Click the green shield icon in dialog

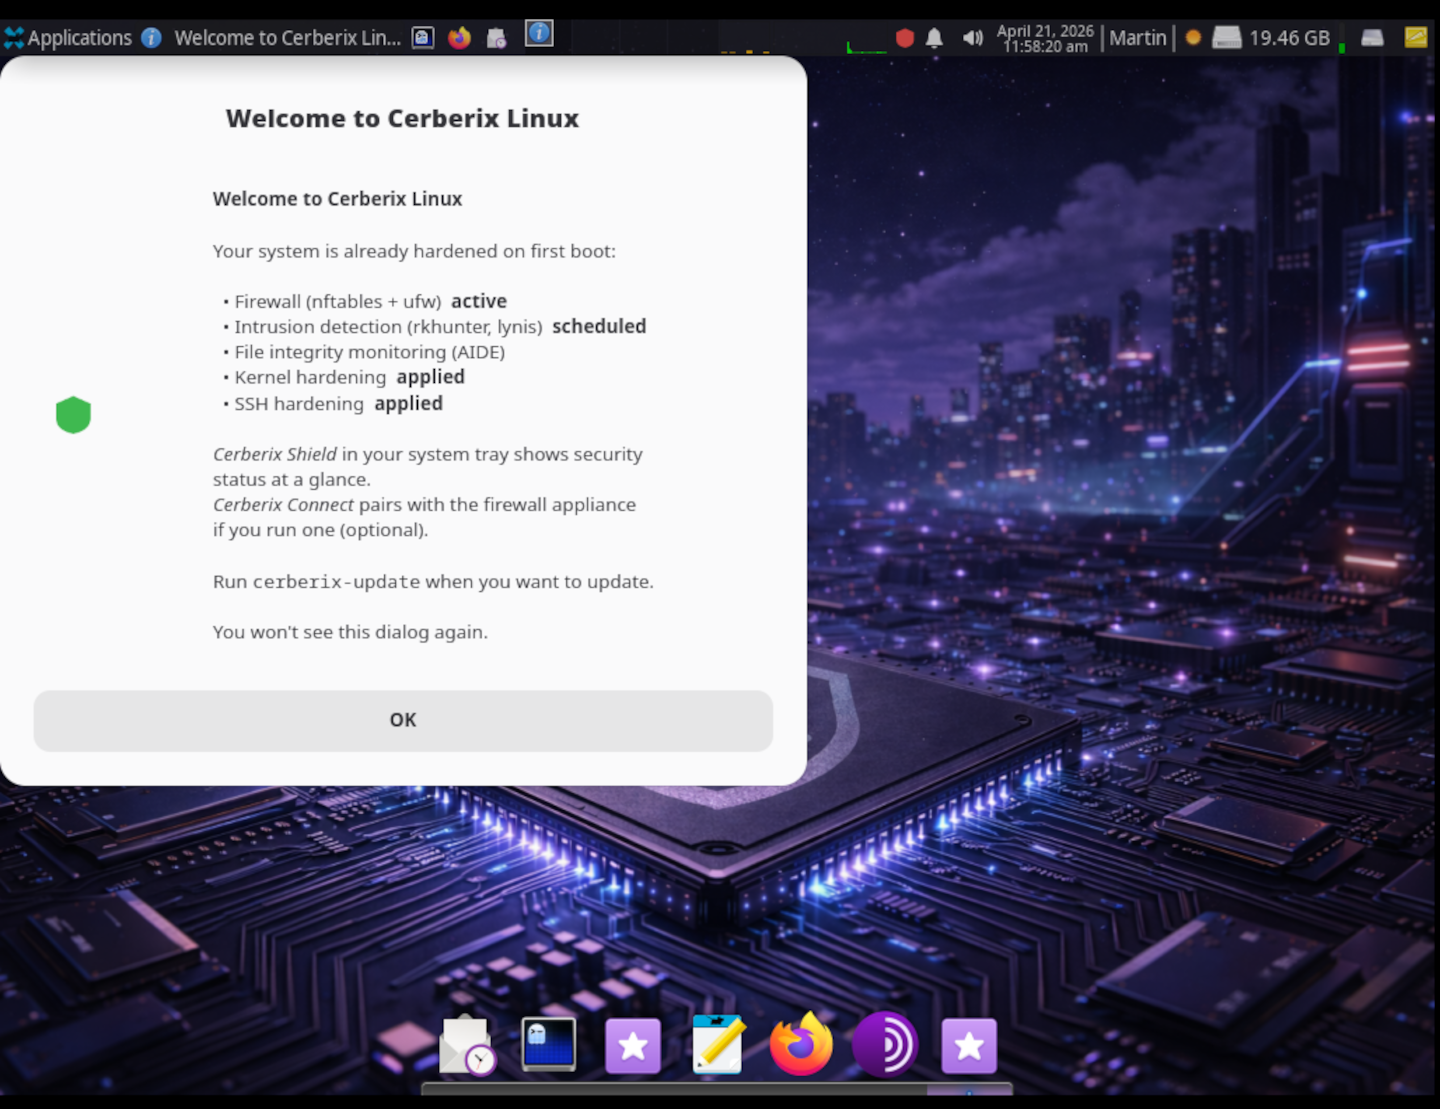73,414
